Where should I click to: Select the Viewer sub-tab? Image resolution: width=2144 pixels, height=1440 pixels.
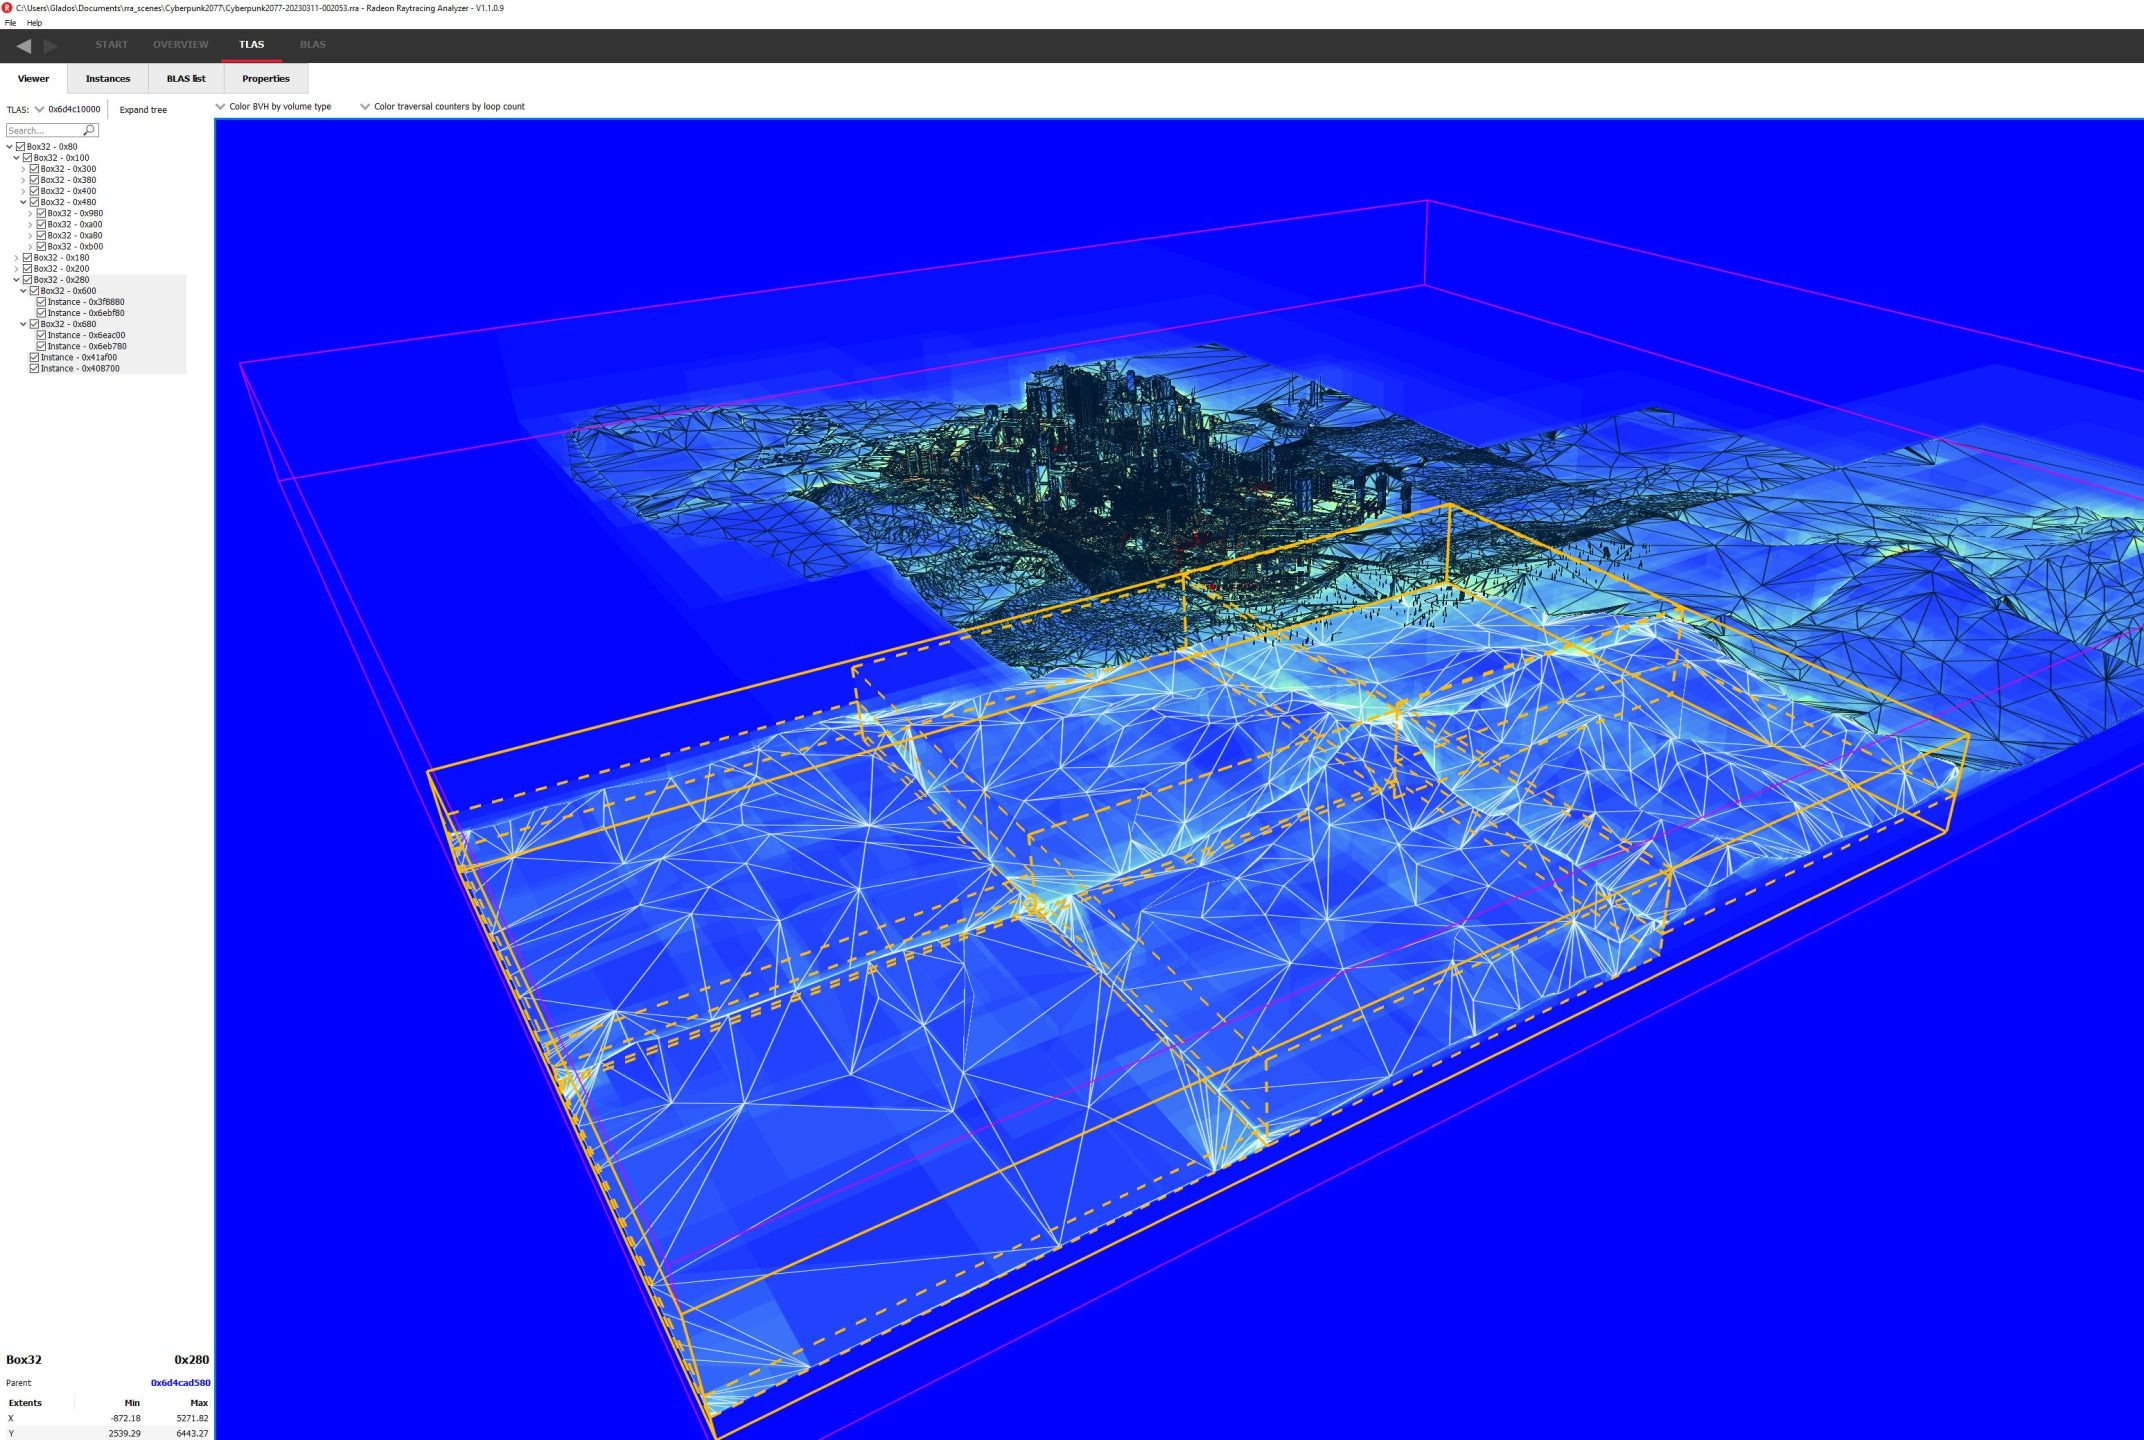(33, 79)
